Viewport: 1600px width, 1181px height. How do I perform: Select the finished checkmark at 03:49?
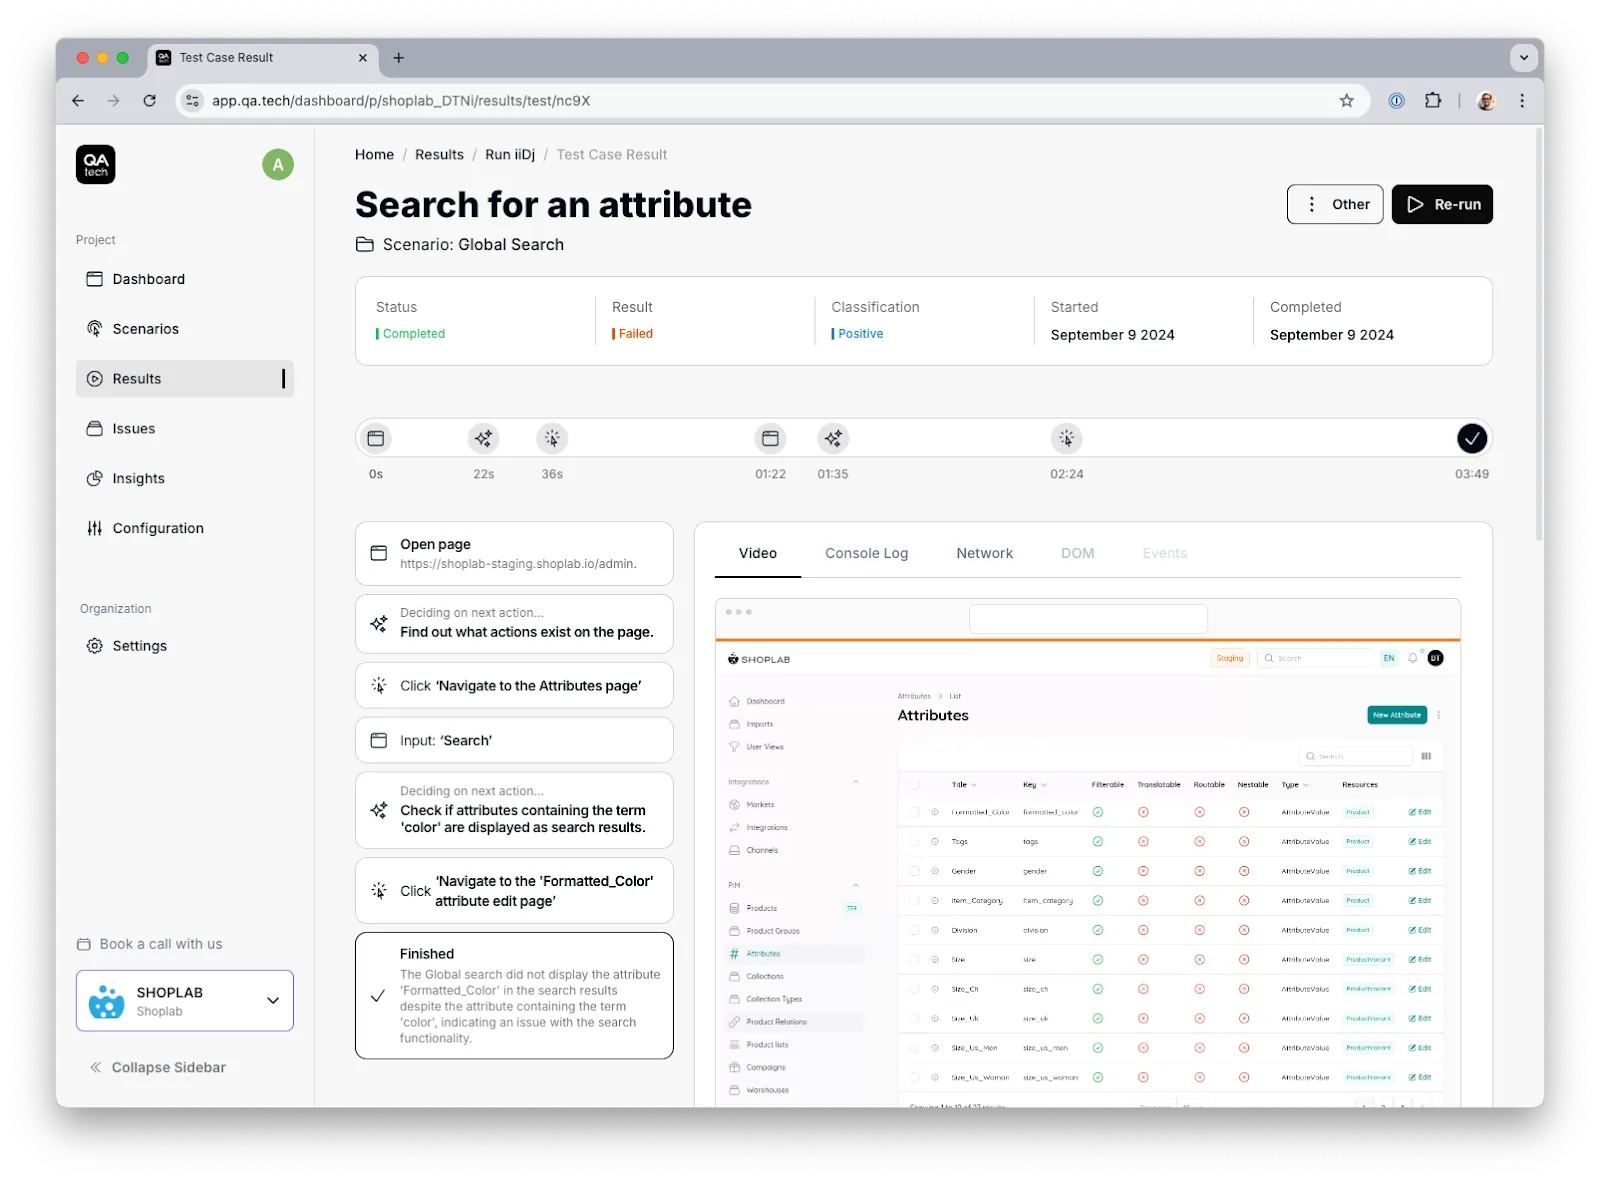1472,438
